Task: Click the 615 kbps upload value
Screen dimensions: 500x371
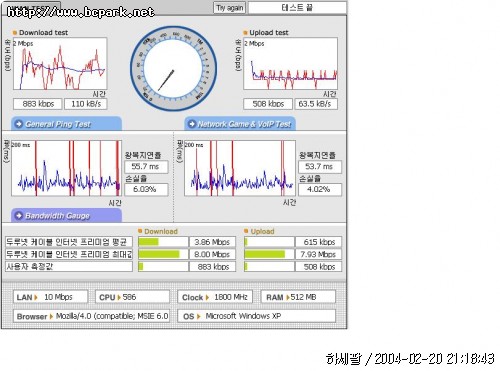Action: (x=319, y=242)
